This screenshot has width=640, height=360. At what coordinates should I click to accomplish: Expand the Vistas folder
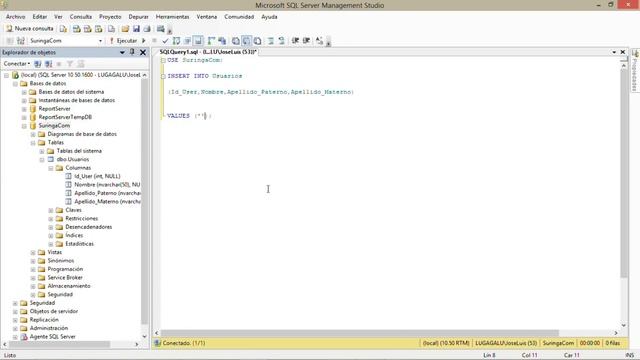33,252
